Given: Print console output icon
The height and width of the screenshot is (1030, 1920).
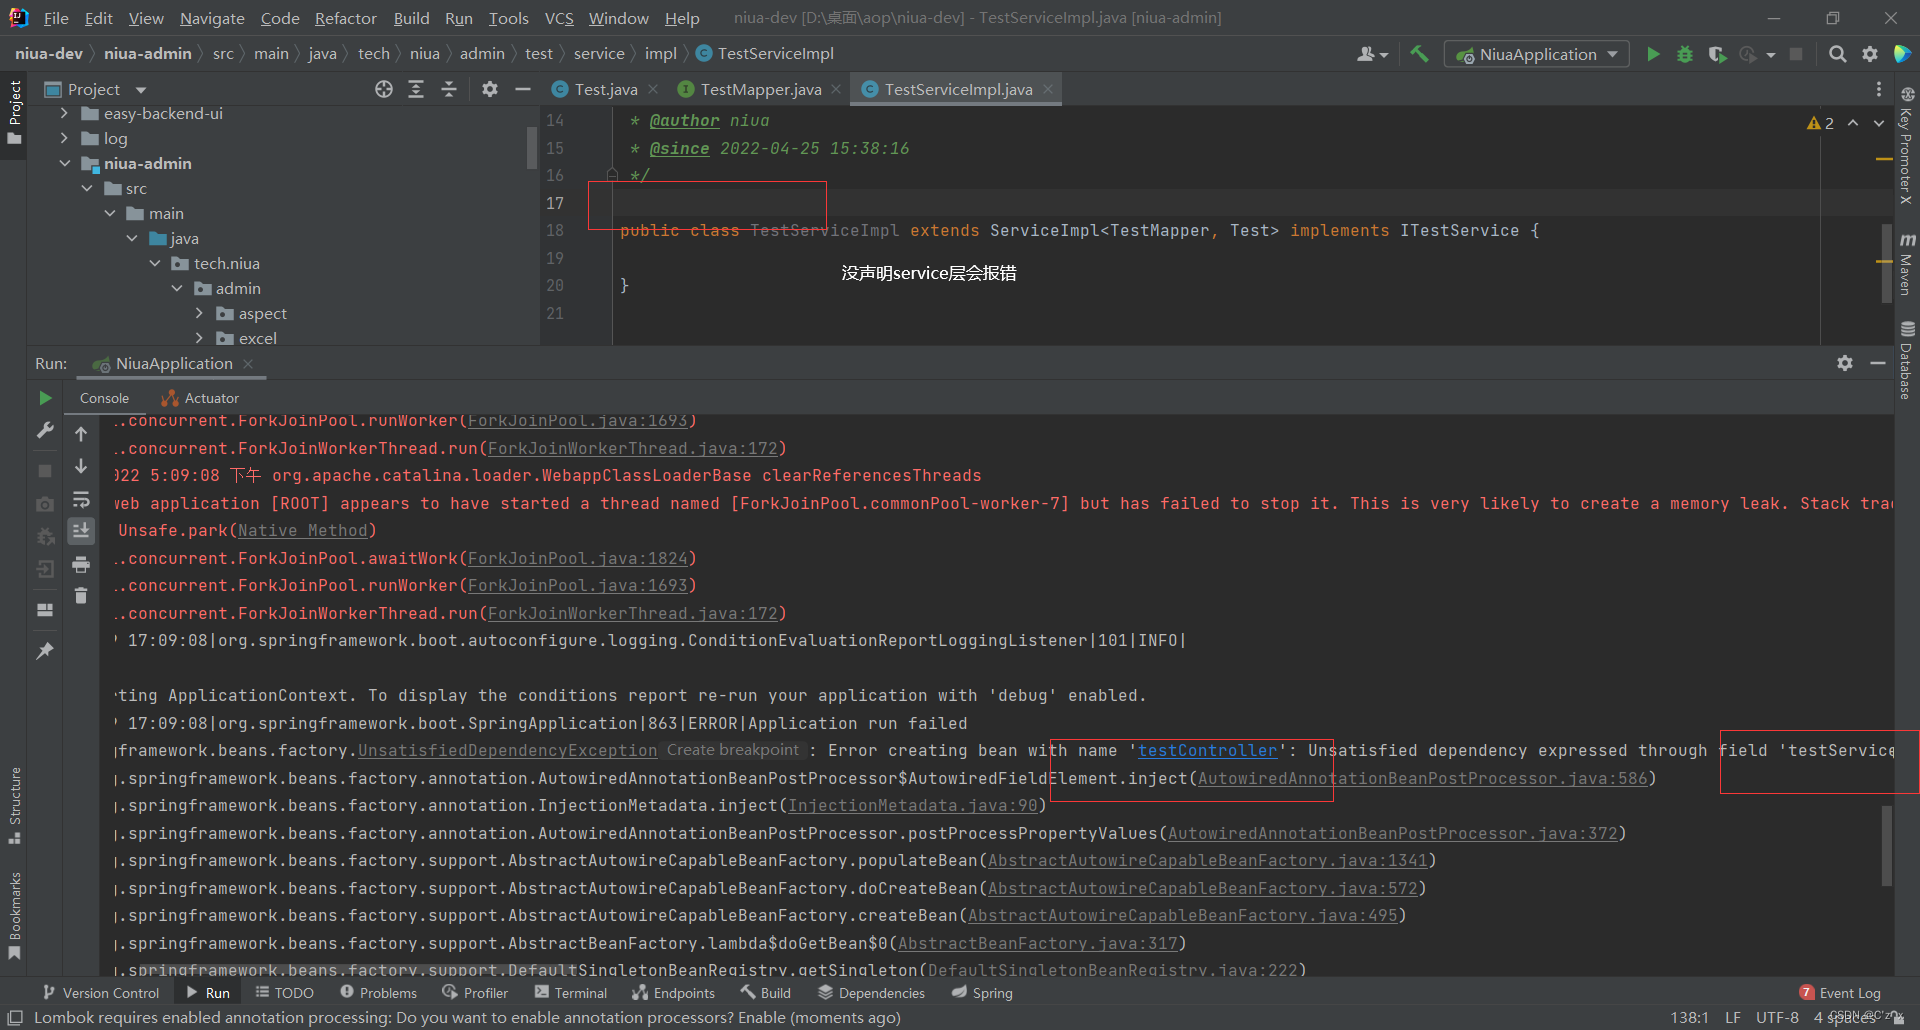Looking at the screenshot, I should pyautogui.click(x=81, y=565).
